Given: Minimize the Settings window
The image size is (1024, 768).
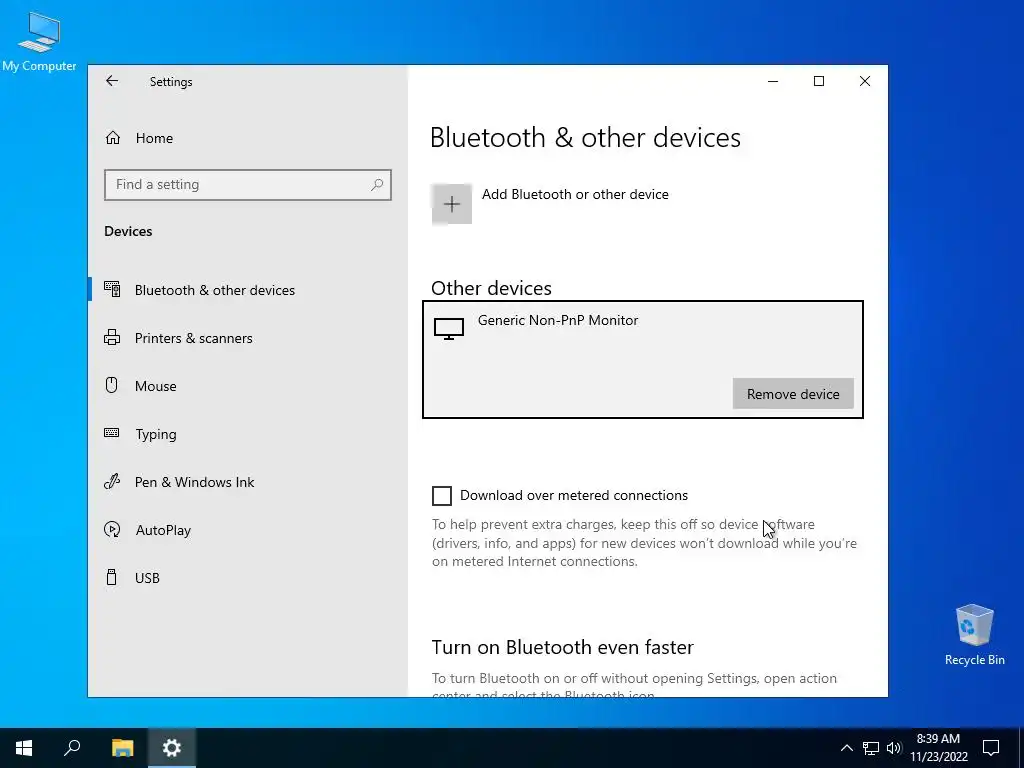Looking at the screenshot, I should [773, 81].
